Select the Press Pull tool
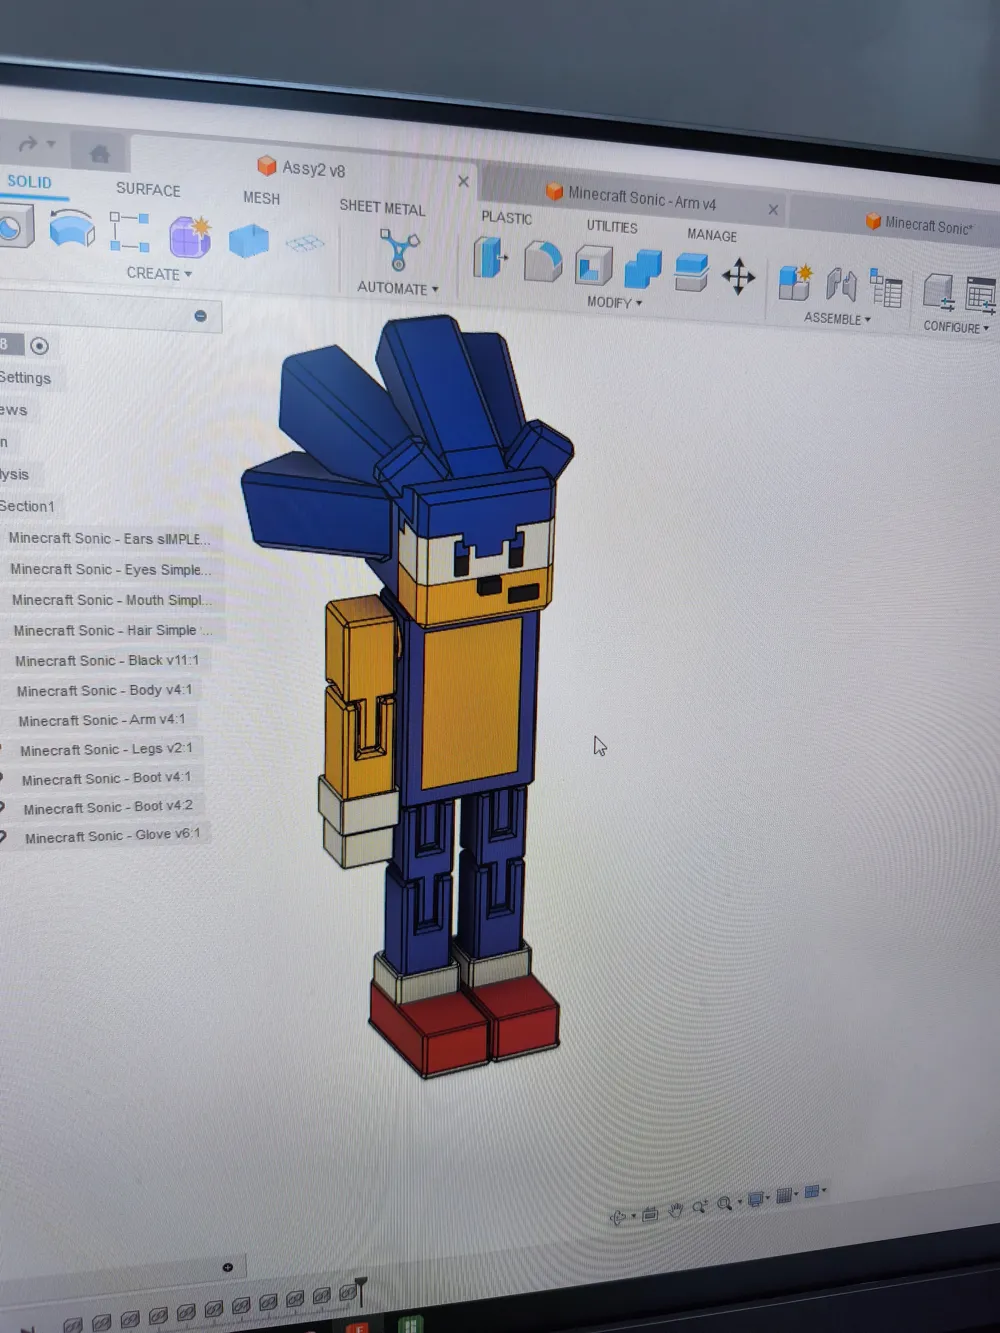 (x=490, y=257)
